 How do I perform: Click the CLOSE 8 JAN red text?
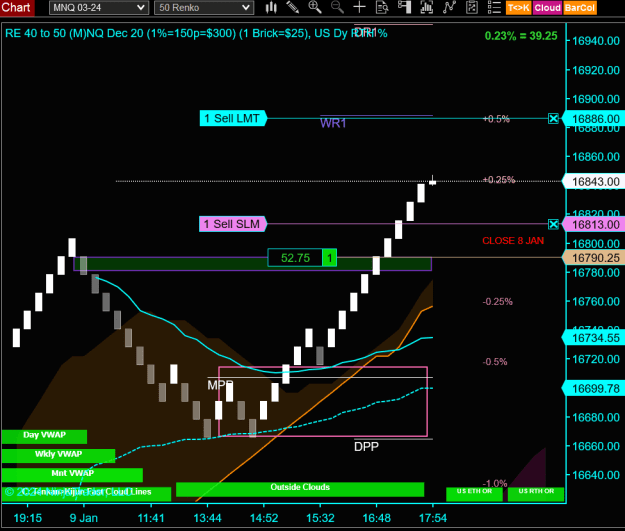[513, 241]
